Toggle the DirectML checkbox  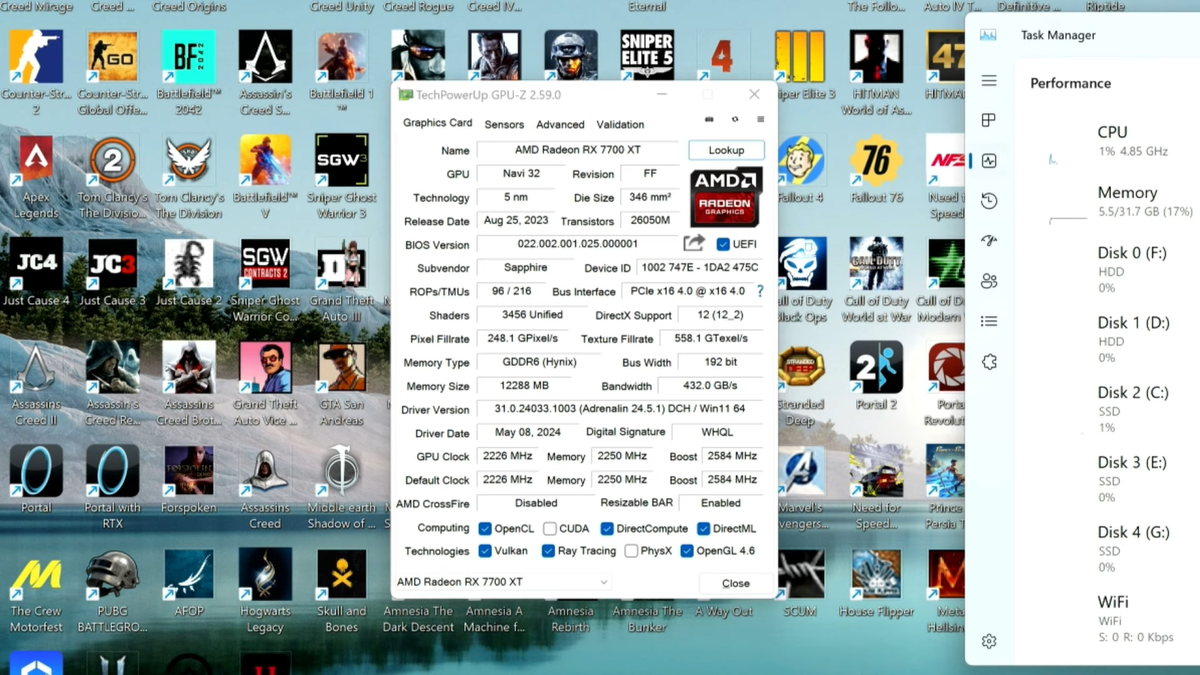point(704,528)
